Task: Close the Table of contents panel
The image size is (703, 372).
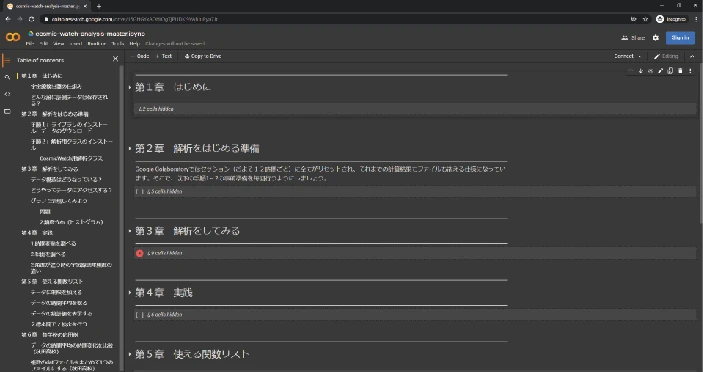Action: 115,59
